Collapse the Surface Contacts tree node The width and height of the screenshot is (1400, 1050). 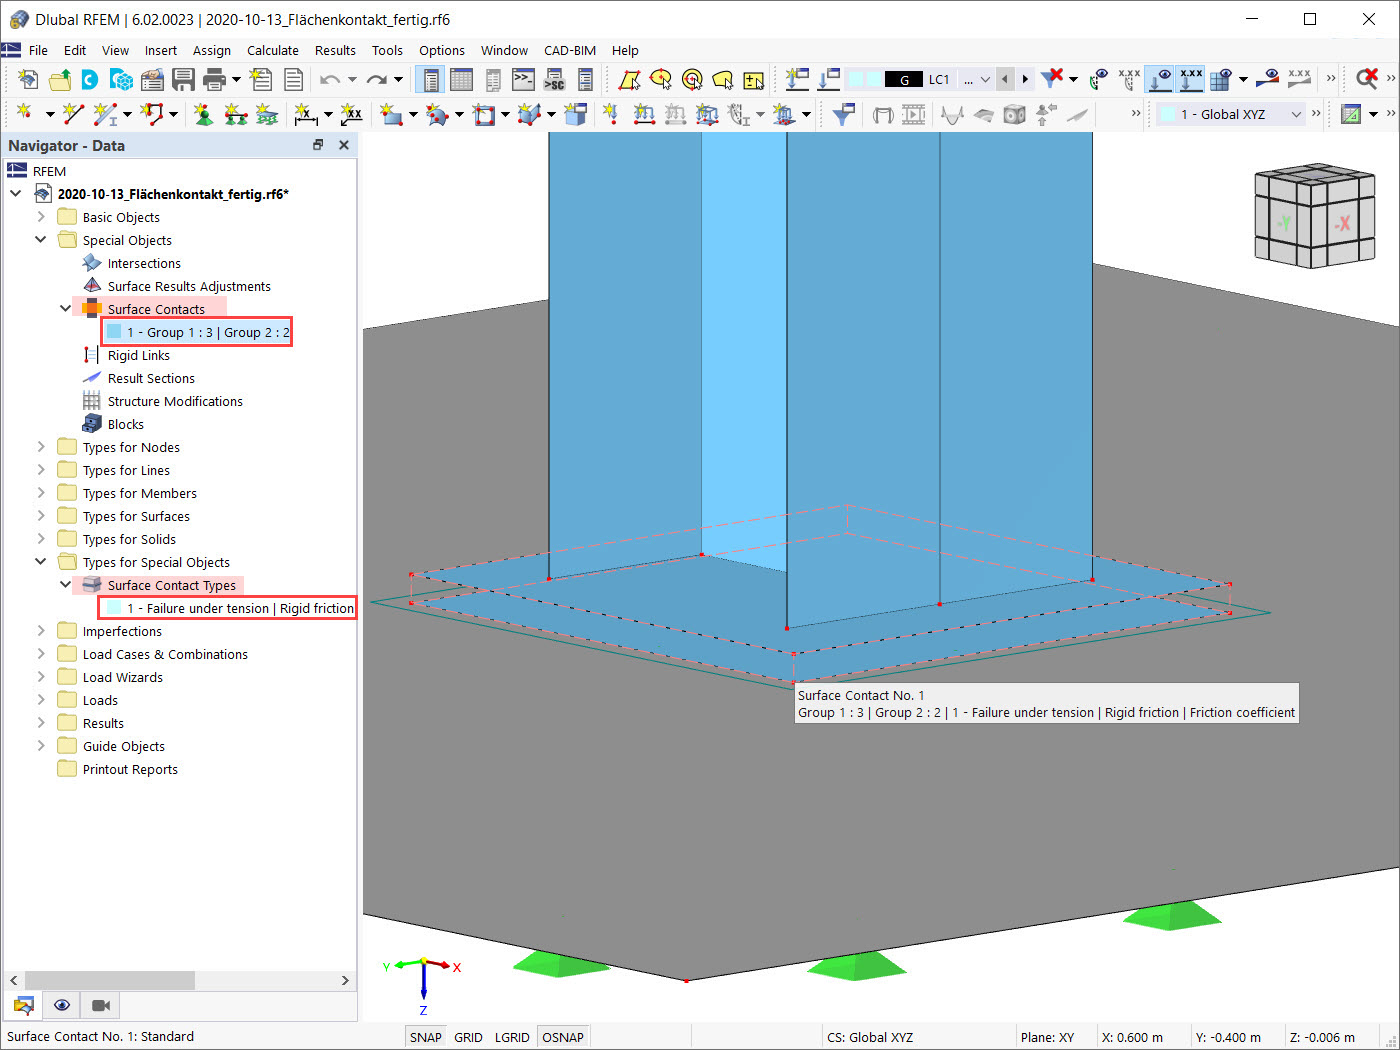[65, 309]
